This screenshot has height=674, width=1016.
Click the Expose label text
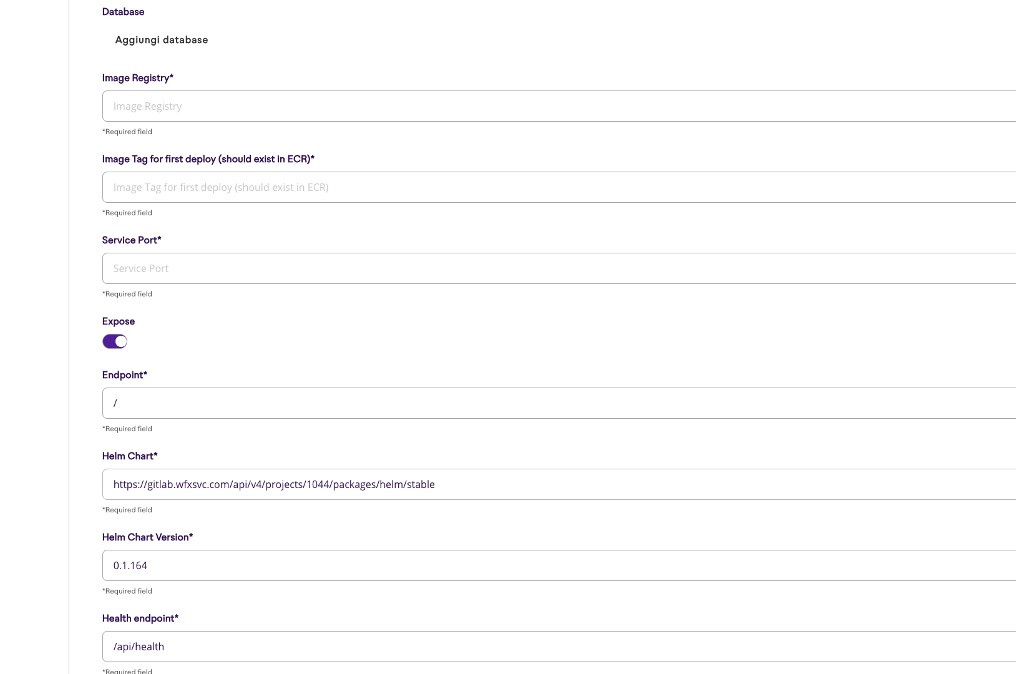[117, 321]
